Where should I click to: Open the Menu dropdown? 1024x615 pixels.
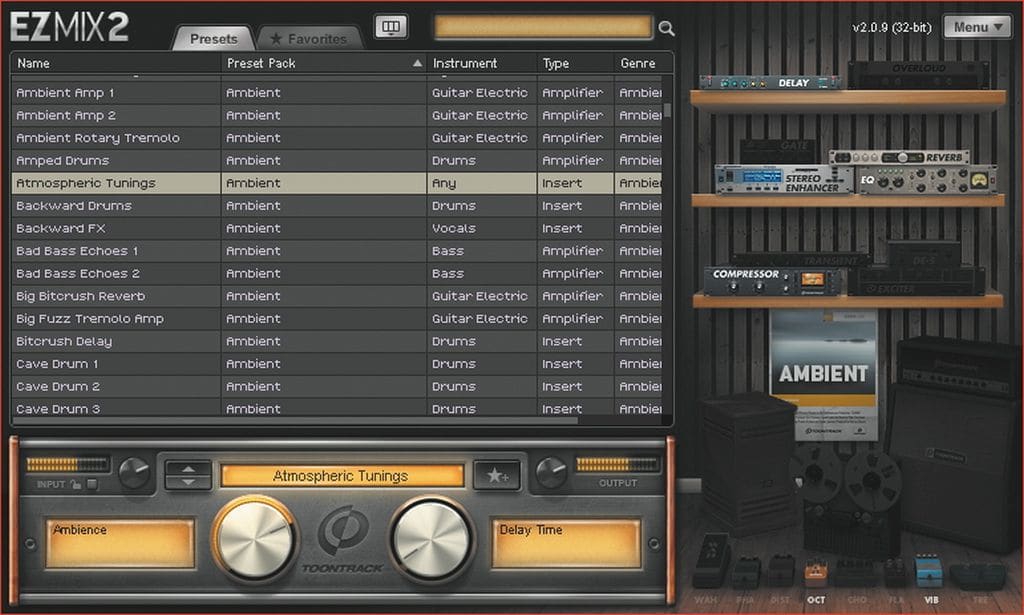977,27
